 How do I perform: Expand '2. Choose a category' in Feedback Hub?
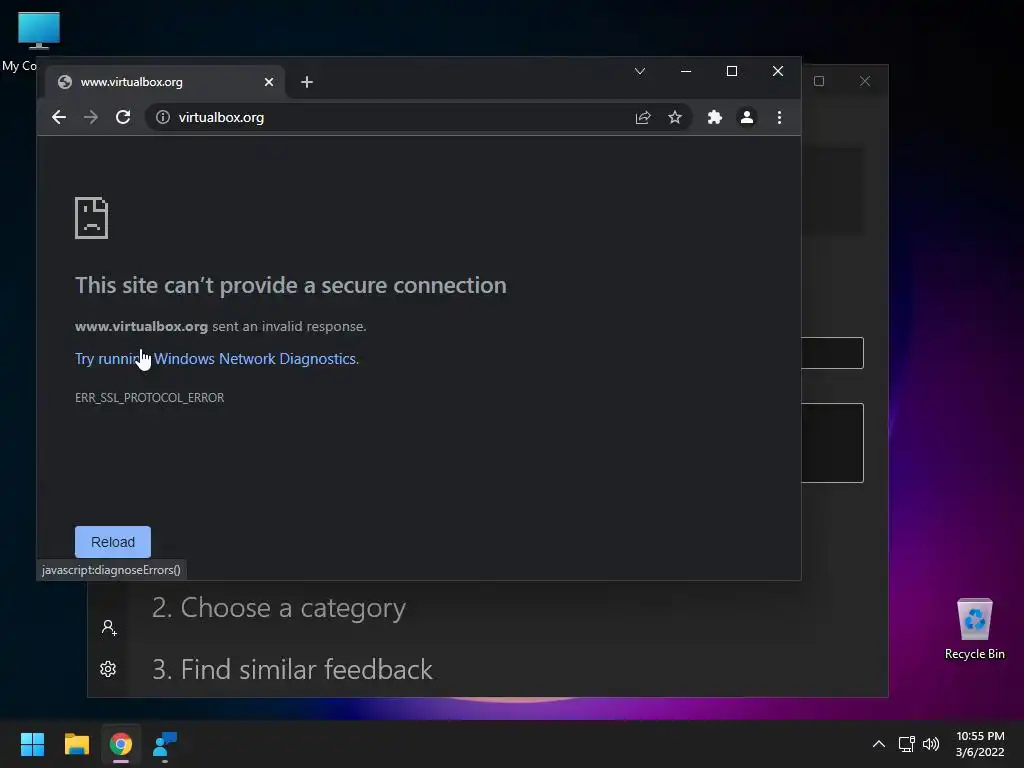[x=279, y=608]
